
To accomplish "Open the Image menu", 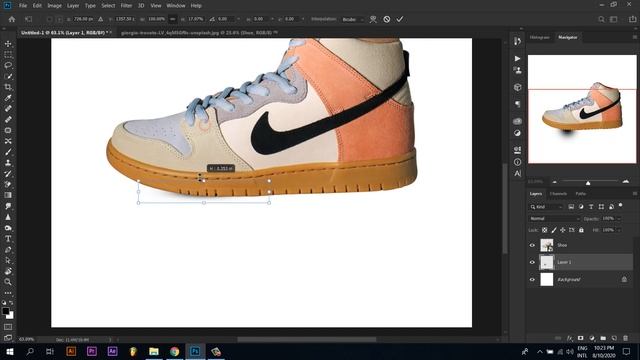I will pos(54,6).
